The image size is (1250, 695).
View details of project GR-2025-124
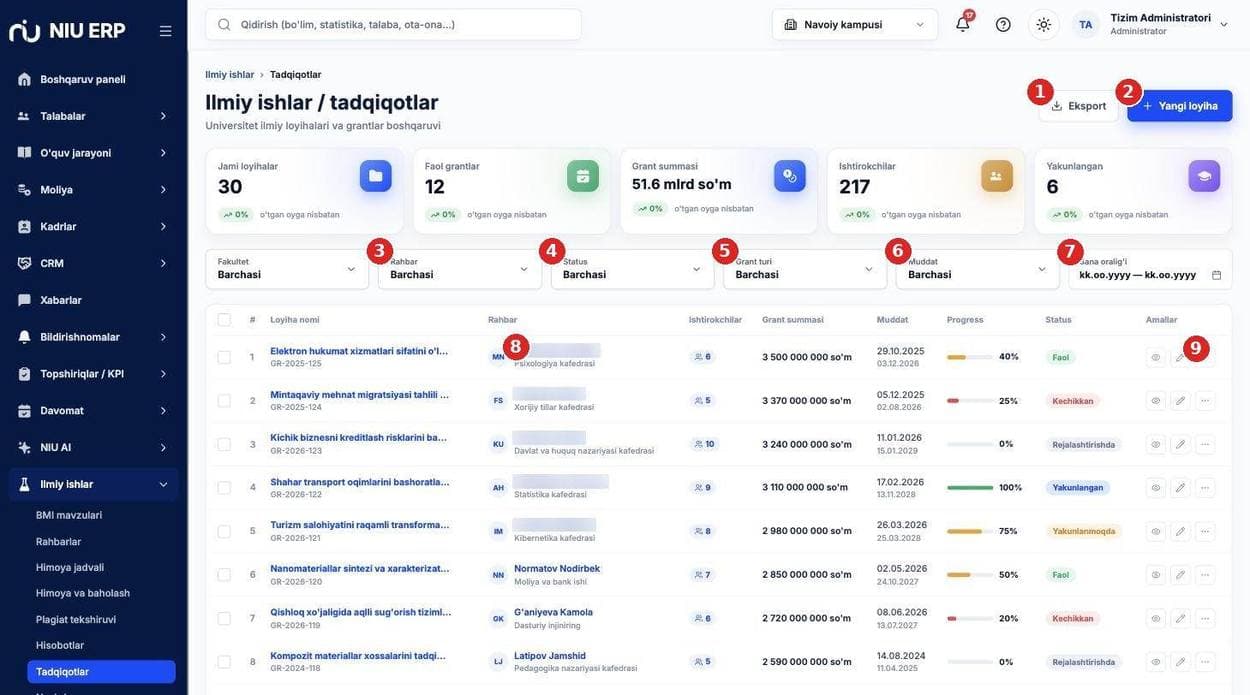(x=1155, y=401)
